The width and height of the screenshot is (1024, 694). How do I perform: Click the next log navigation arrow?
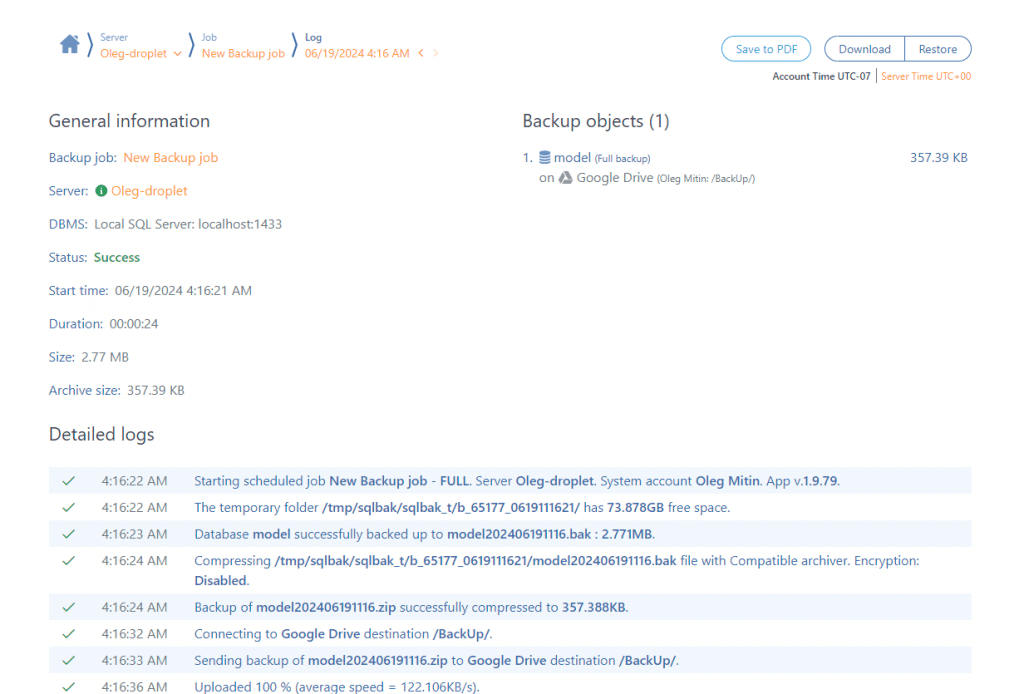point(434,53)
